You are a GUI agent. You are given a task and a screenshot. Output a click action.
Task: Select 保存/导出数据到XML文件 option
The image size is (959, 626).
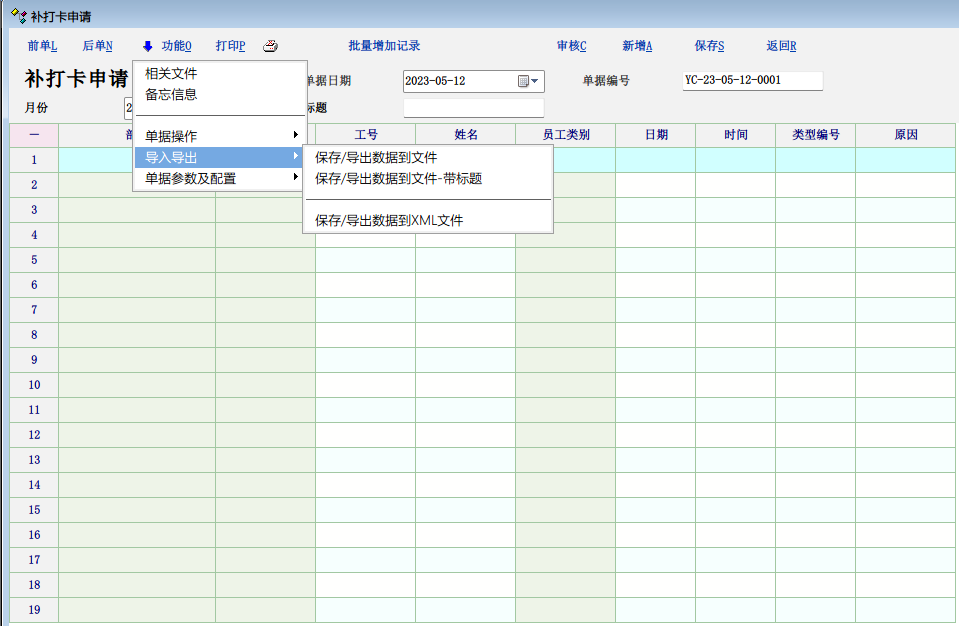(389, 220)
